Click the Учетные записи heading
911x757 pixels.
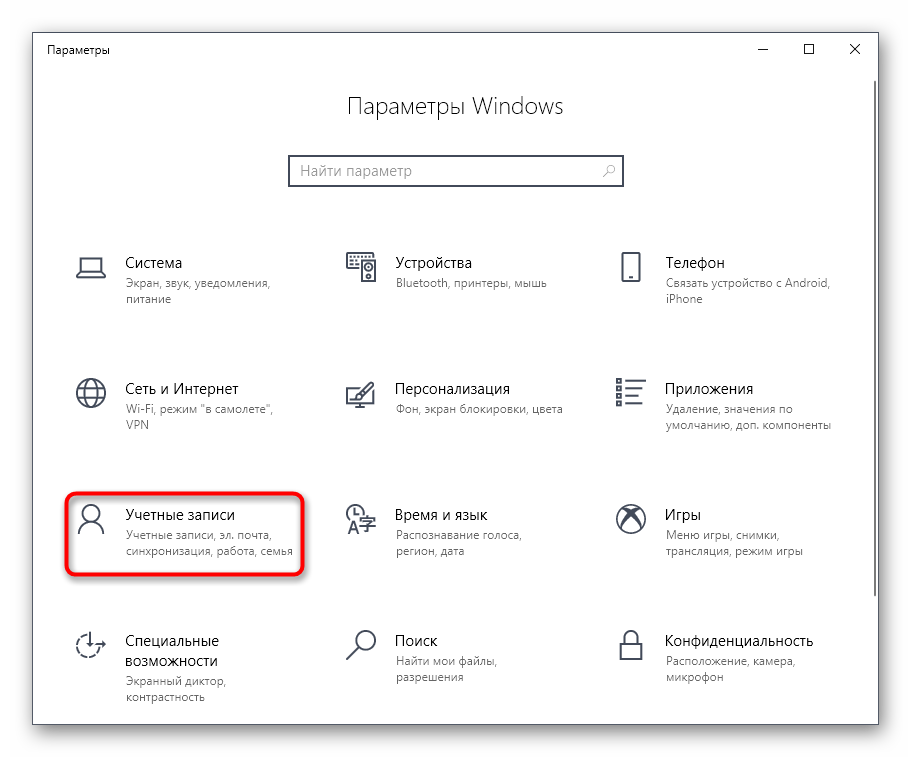(x=180, y=515)
